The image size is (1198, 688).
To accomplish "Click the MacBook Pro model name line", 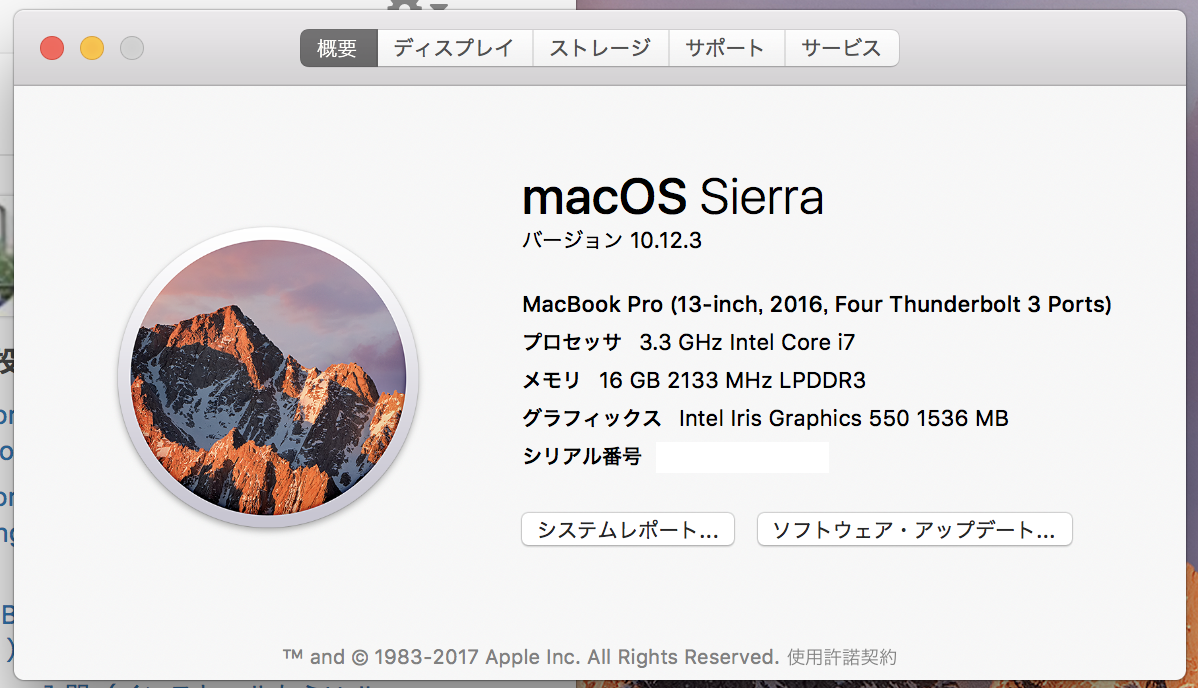I will 817,304.
